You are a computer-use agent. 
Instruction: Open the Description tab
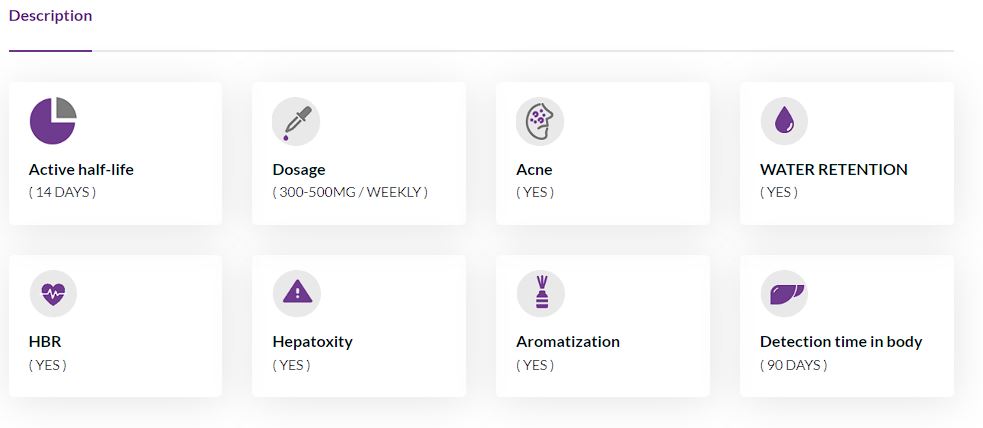51,16
